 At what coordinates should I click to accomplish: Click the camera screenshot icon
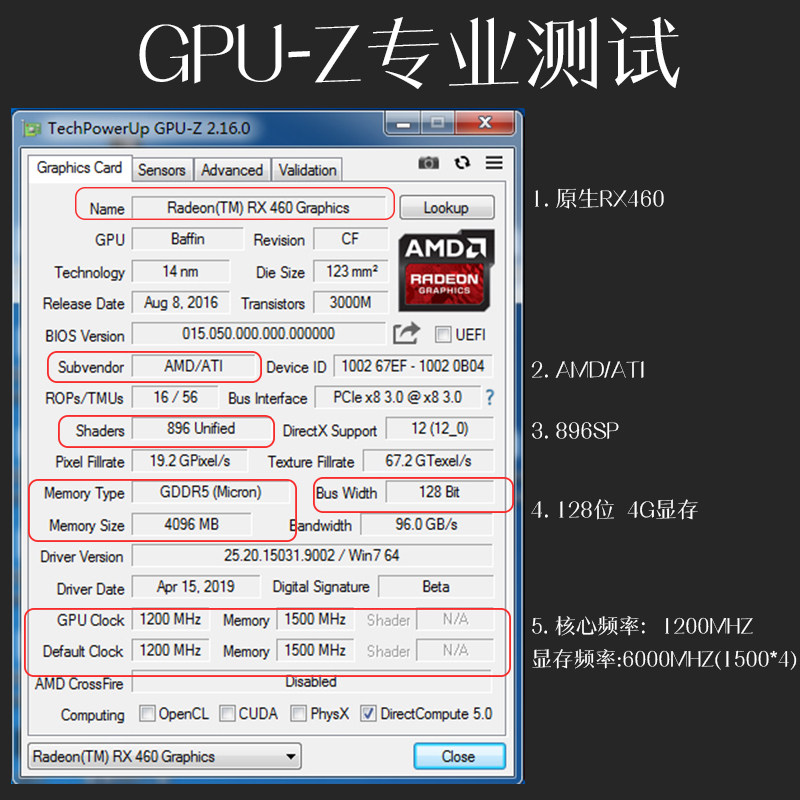[428, 163]
